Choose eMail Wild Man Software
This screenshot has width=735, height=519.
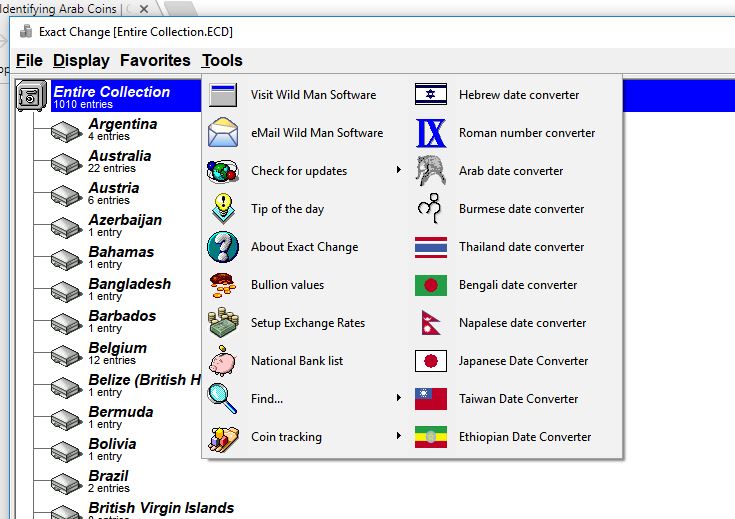(317, 133)
